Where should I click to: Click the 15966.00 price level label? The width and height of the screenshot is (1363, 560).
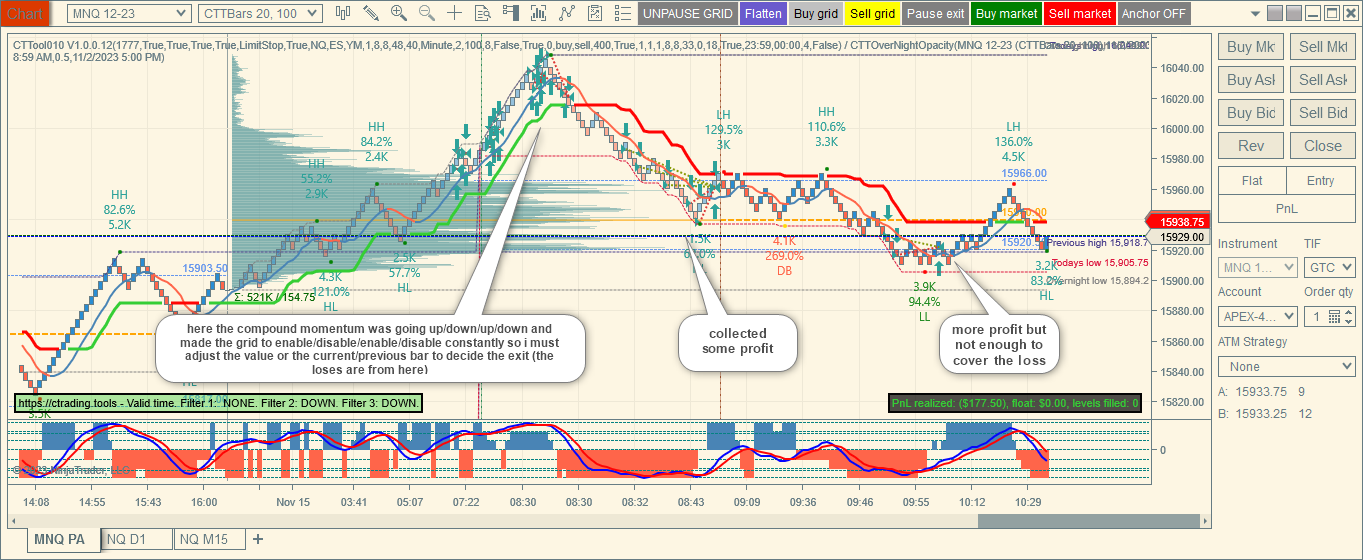pyautogui.click(x=1024, y=173)
